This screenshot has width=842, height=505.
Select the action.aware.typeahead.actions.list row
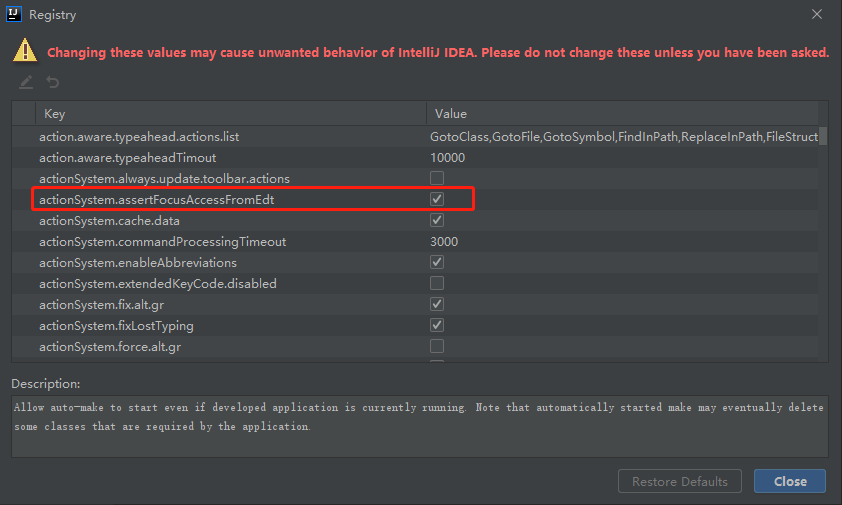click(x=415, y=136)
